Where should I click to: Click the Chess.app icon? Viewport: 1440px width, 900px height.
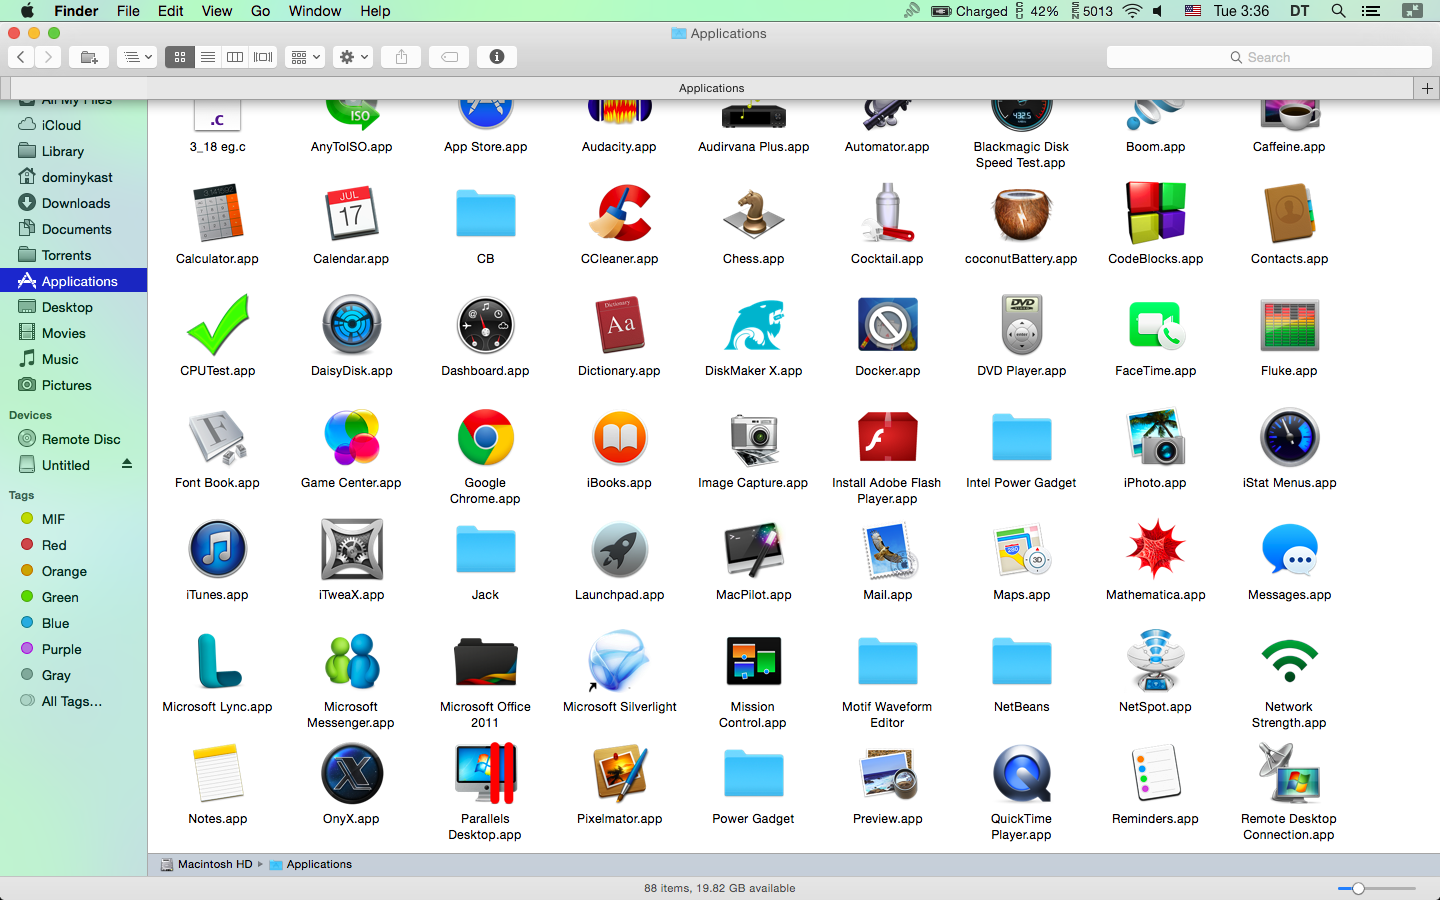coord(753,213)
